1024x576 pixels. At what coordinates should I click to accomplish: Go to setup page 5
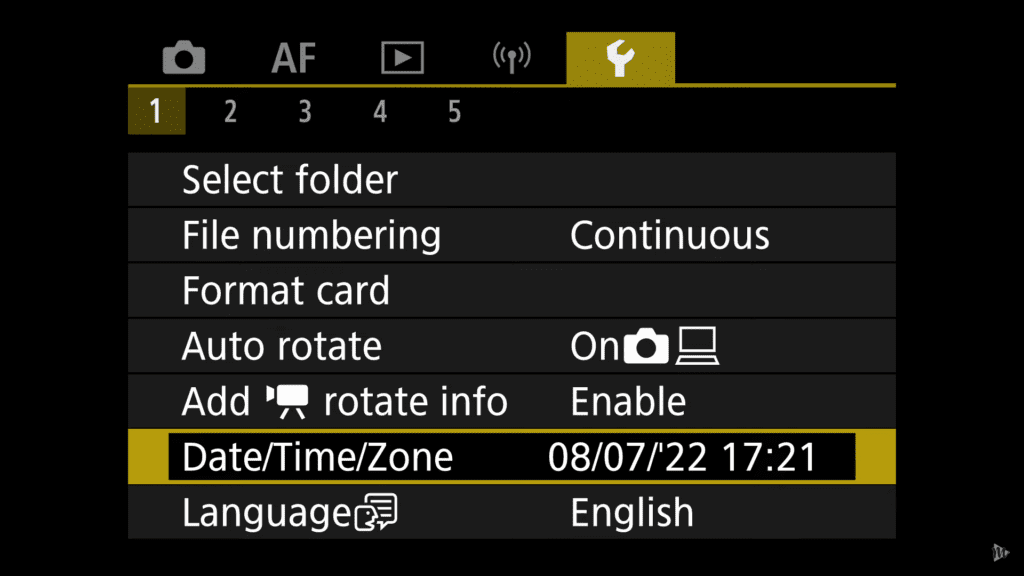click(455, 112)
